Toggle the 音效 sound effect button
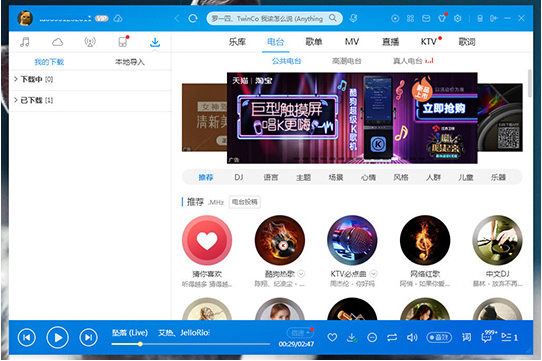 tap(439, 337)
